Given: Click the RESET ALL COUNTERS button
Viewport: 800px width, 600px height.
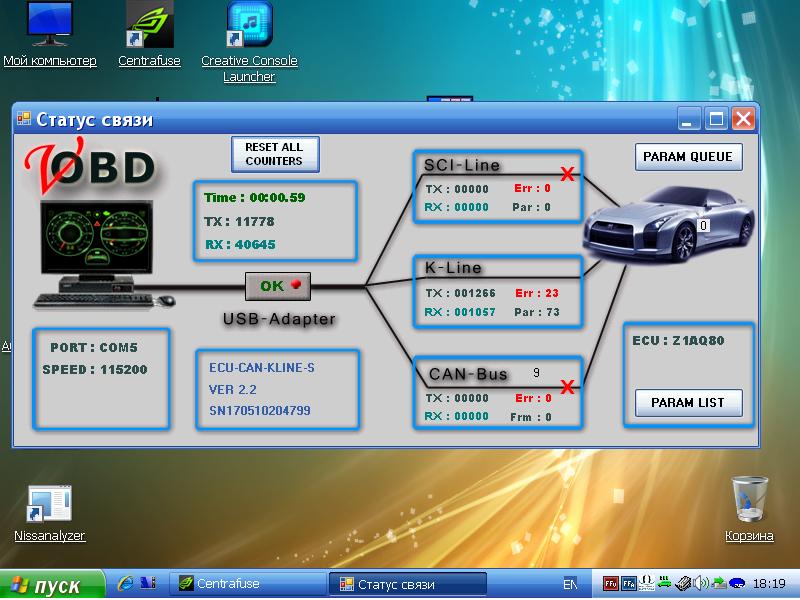Looking at the screenshot, I should click(274, 154).
